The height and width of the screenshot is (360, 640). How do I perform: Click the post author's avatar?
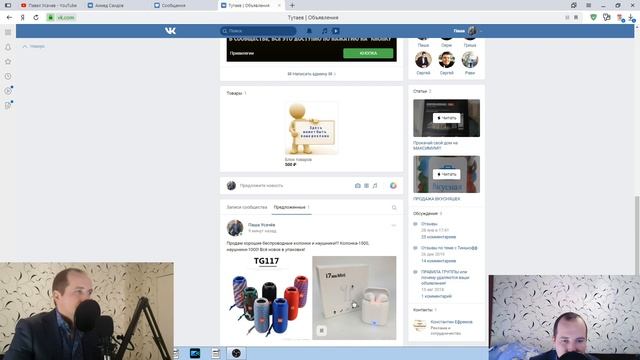(x=235, y=228)
